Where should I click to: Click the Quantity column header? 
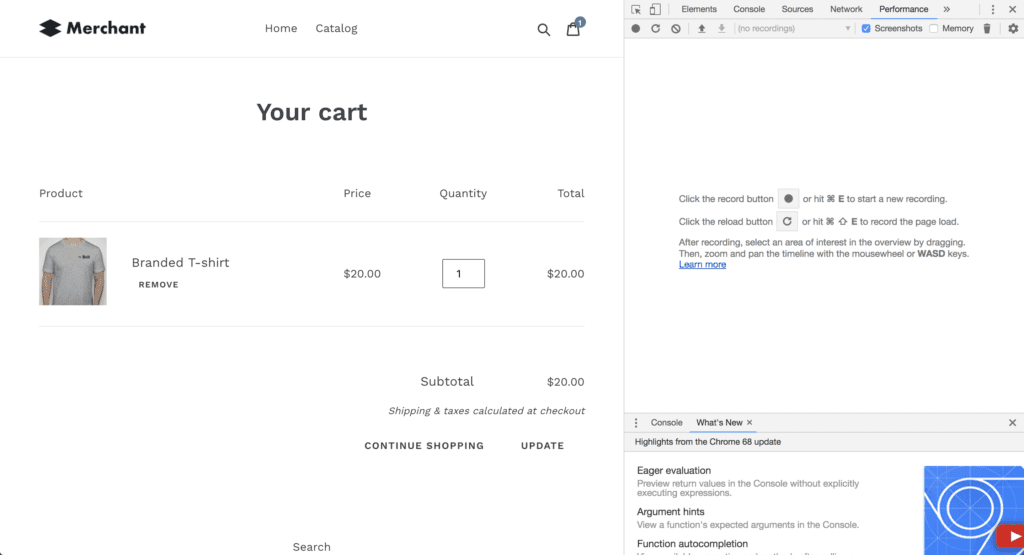(463, 193)
